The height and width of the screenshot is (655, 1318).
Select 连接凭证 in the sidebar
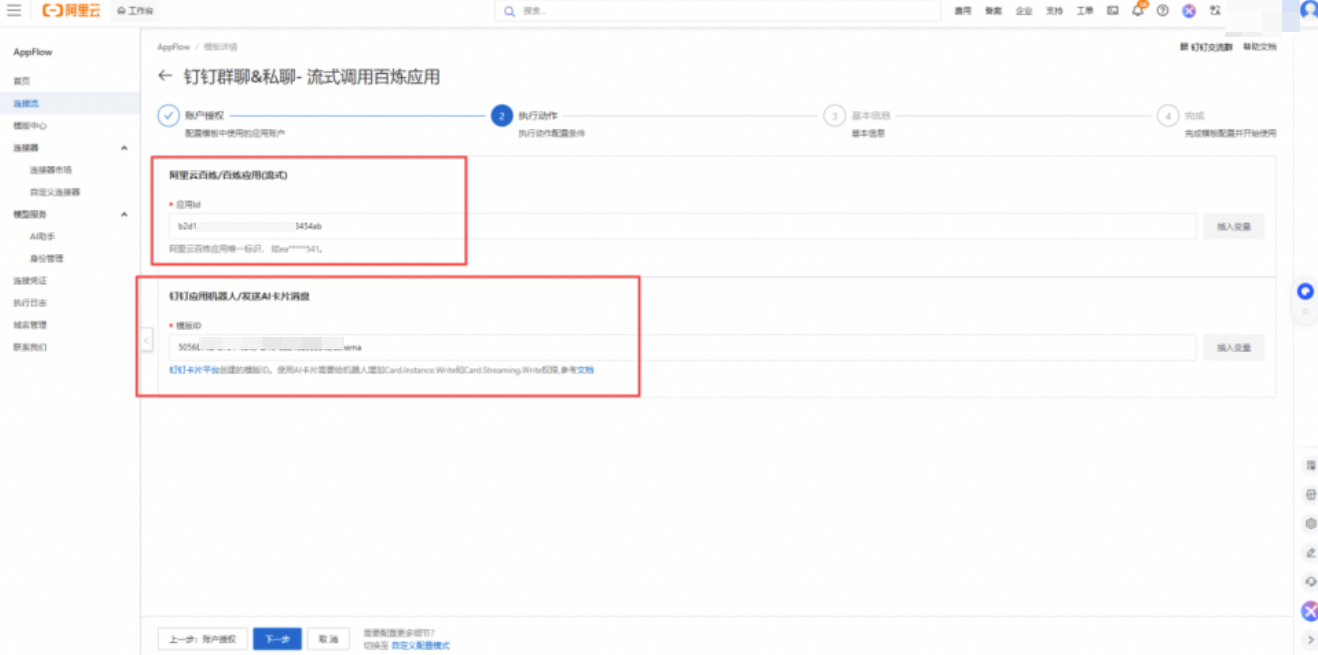pyautogui.click(x=30, y=280)
